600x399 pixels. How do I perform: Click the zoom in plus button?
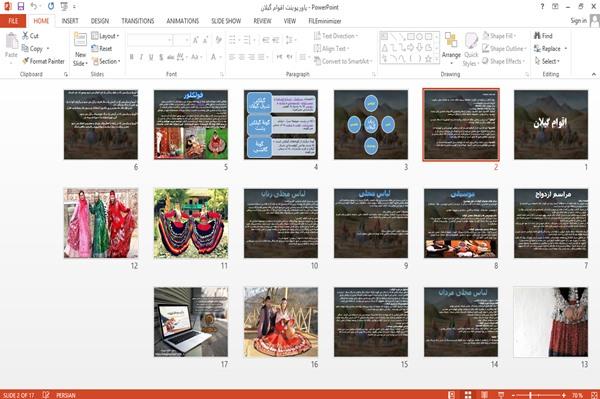point(564,395)
